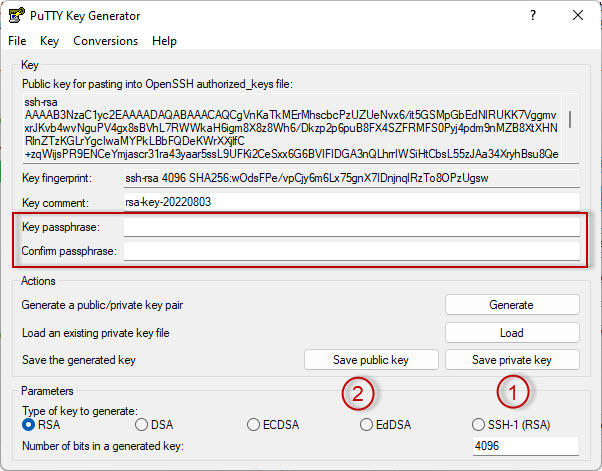Click Load to open existing private key
This screenshot has width=602, height=471.
(511, 333)
